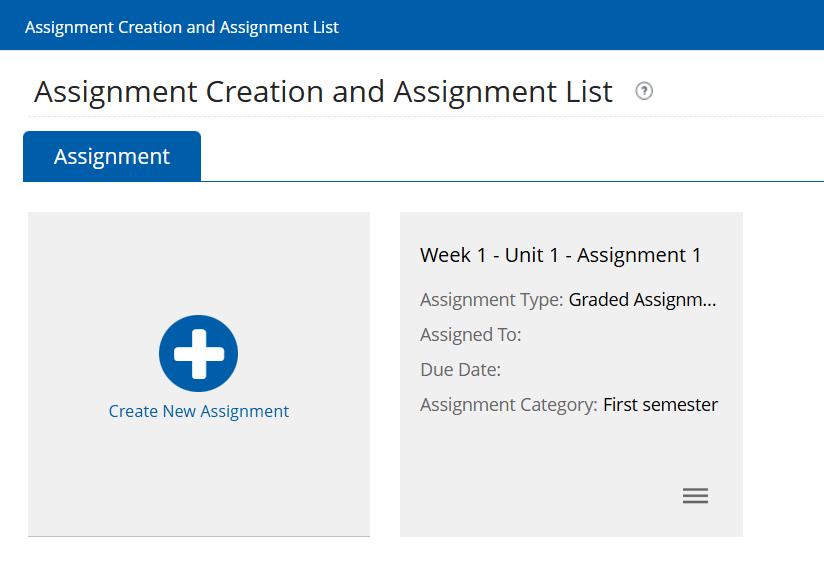Open Week 1 - Unit 1 - Assignment 1
This screenshot has height=575, width=824.
tap(560, 255)
